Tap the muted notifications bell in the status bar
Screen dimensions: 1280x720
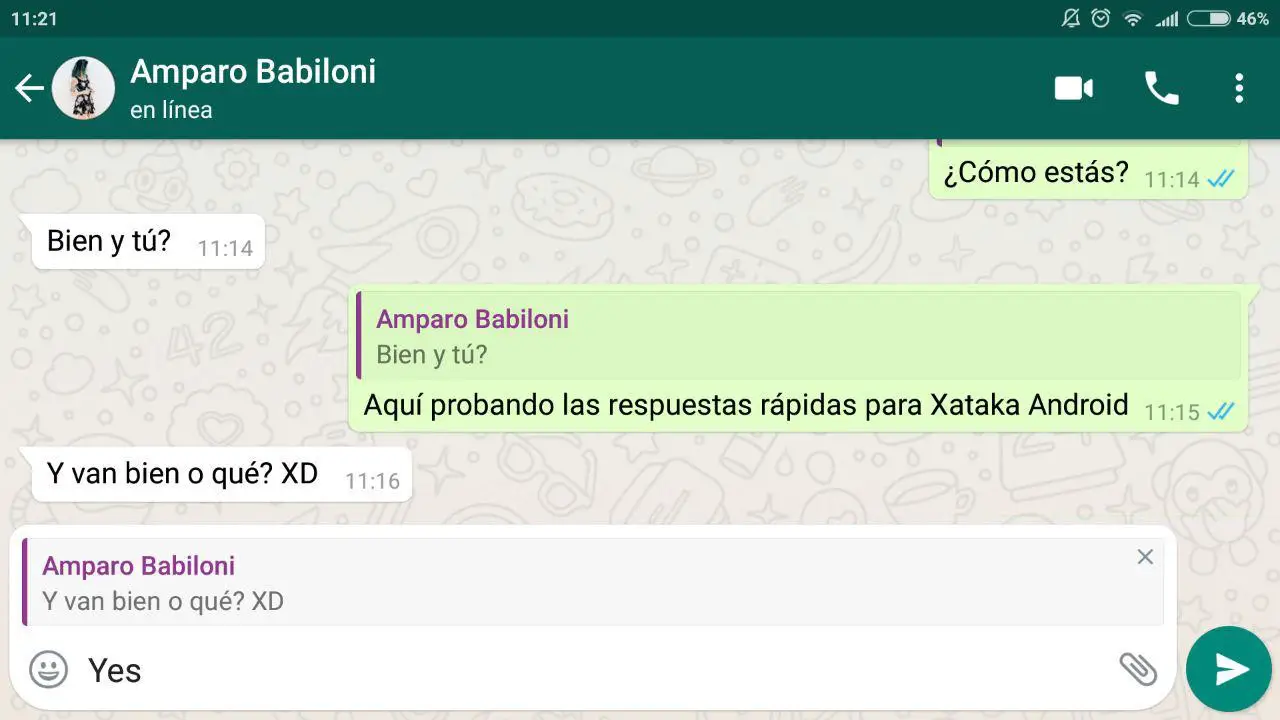pyautogui.click(x=1071, y=18)
